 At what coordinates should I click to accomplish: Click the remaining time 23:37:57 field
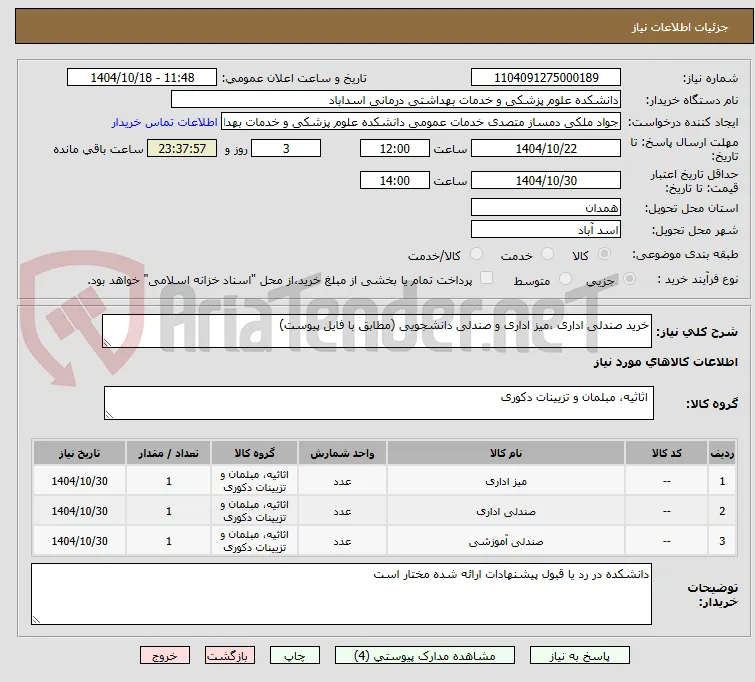(182, 148)
